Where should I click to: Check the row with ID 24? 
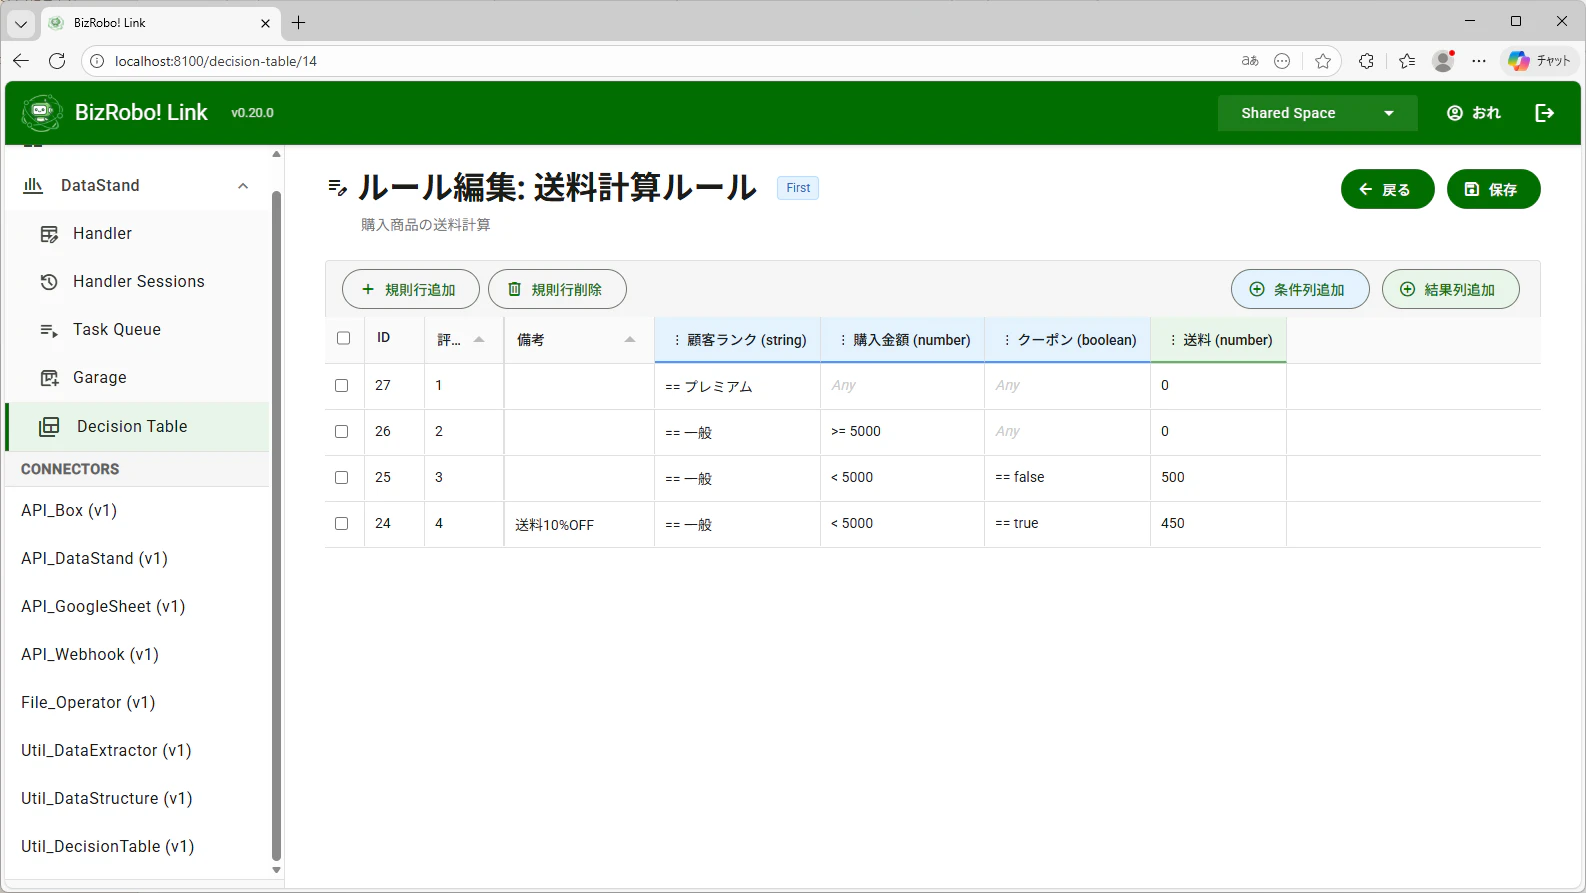(342, 524)
